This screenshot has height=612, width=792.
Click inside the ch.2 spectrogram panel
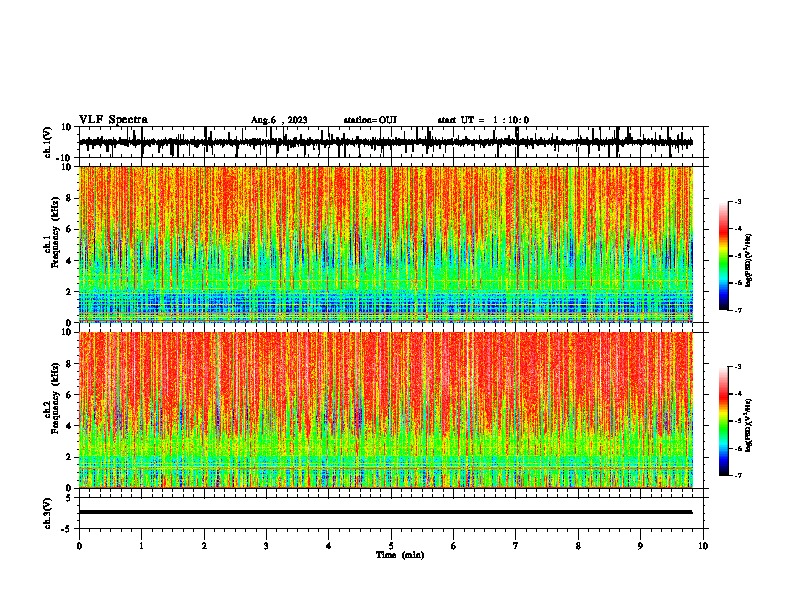[x=386, y=410]
